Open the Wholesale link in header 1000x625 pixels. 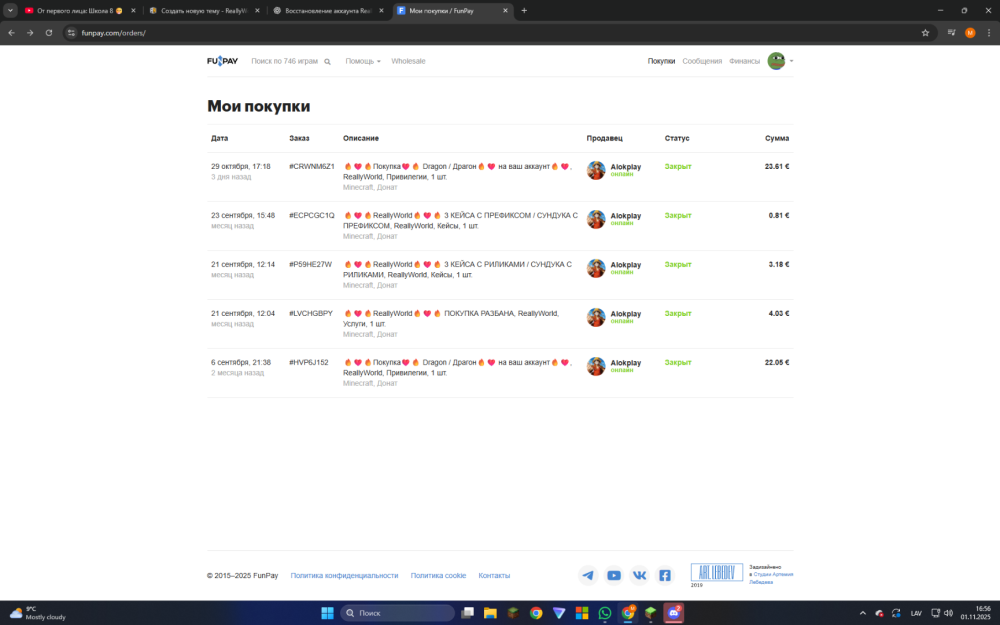tap(408, 61)
